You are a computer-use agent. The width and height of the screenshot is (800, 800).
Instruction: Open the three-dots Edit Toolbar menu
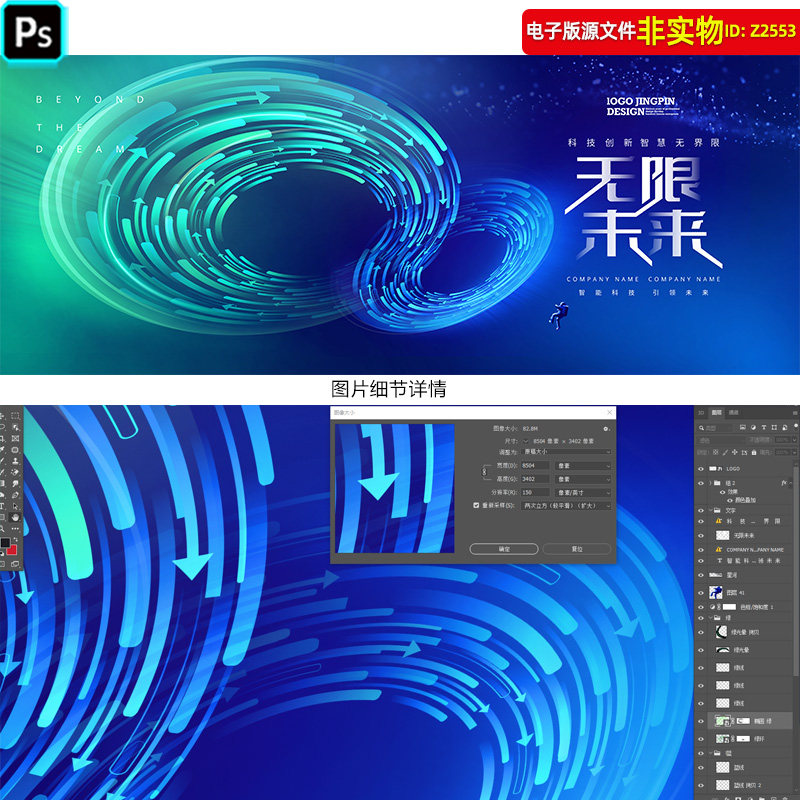pos(15,529)
